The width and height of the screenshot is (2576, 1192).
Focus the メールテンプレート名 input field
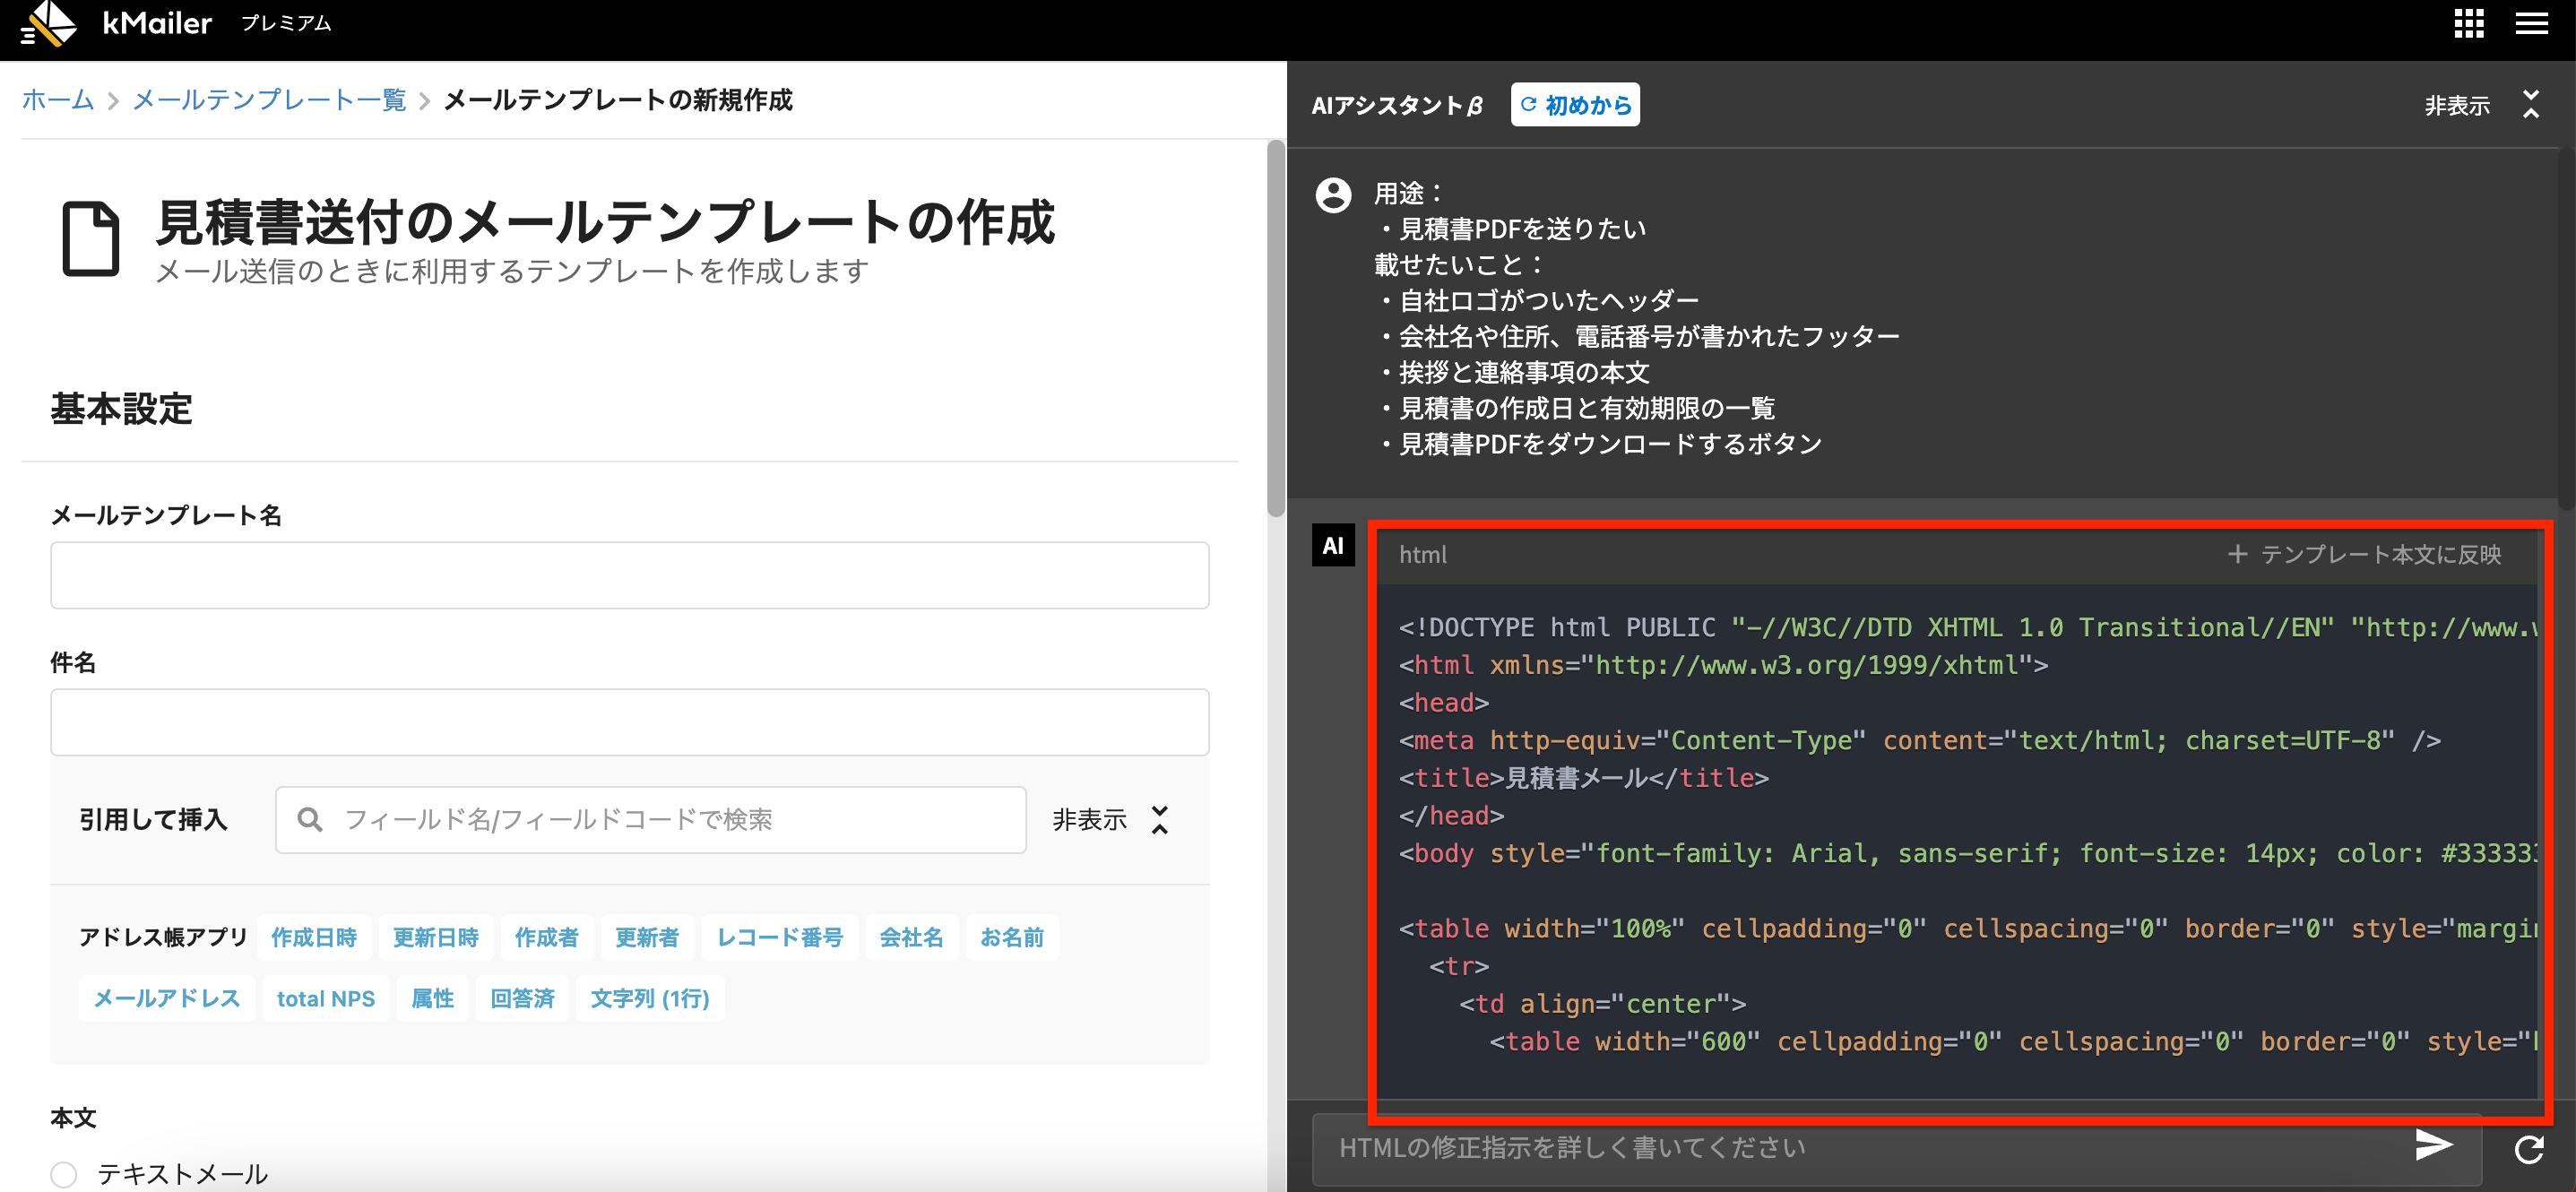point(629,576)
